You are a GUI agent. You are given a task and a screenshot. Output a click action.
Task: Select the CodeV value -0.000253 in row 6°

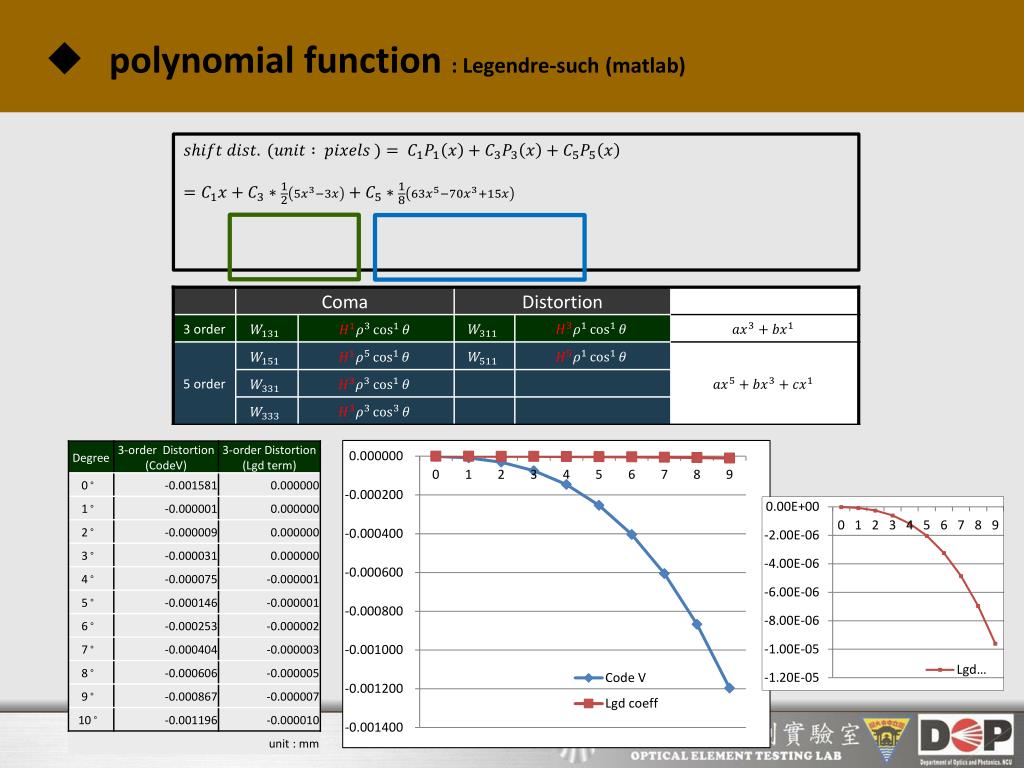(191, 626)
